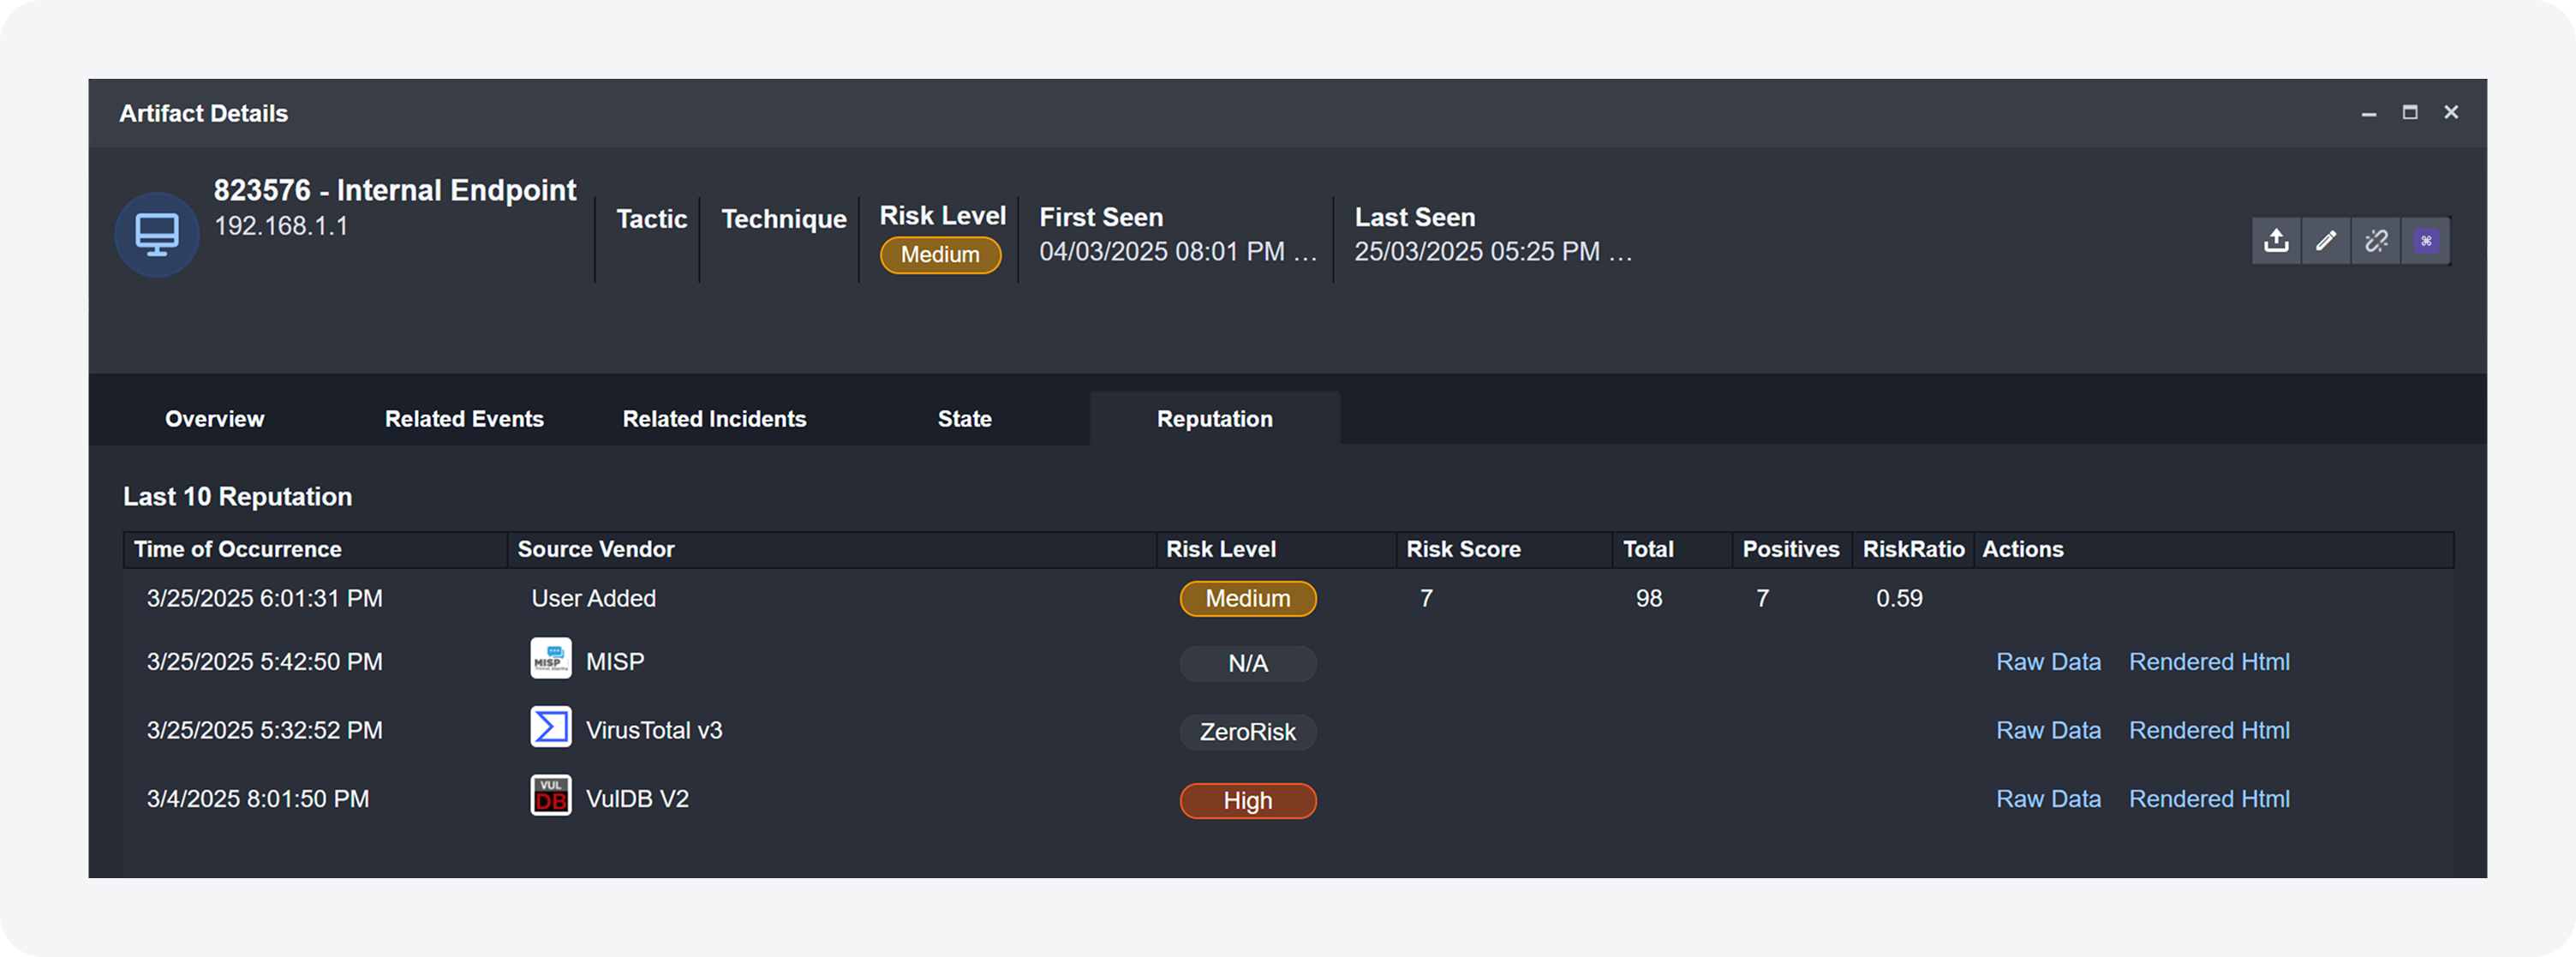
Task: Open Raw Data for VulDB V2
Action: [x=2048, y=799]
